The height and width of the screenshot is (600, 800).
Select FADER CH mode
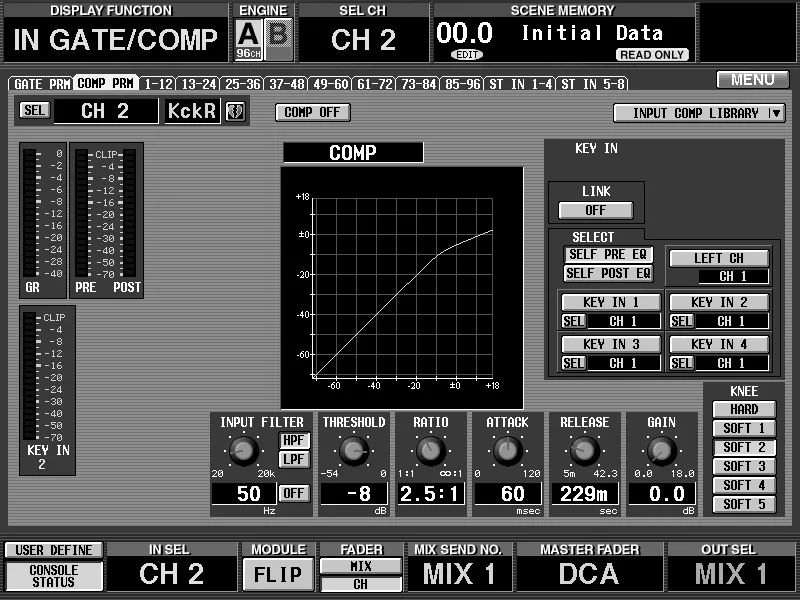(361, 584)
